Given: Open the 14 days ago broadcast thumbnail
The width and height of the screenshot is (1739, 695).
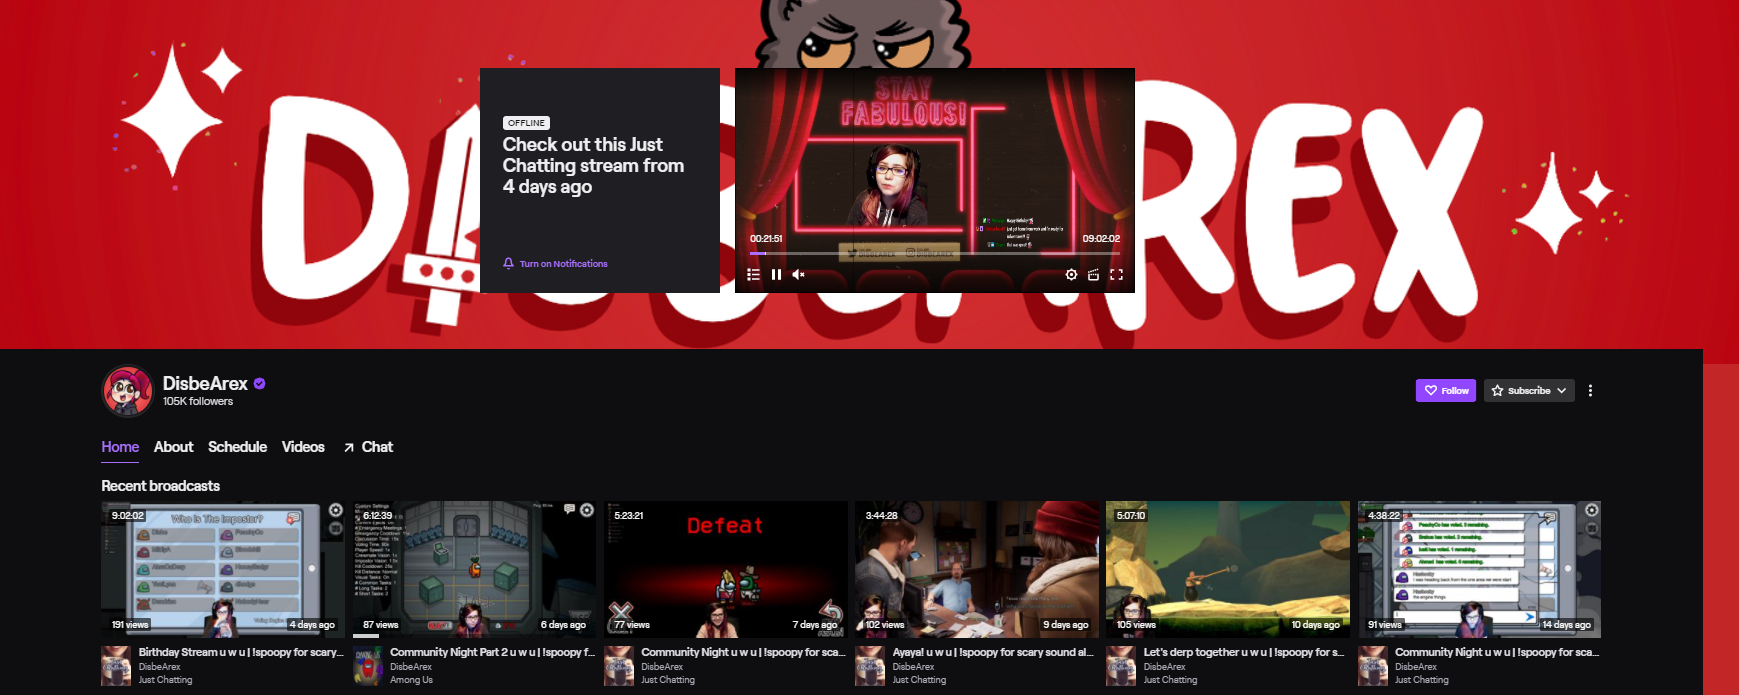Looking at the screenshot, I should [1479, 570].
